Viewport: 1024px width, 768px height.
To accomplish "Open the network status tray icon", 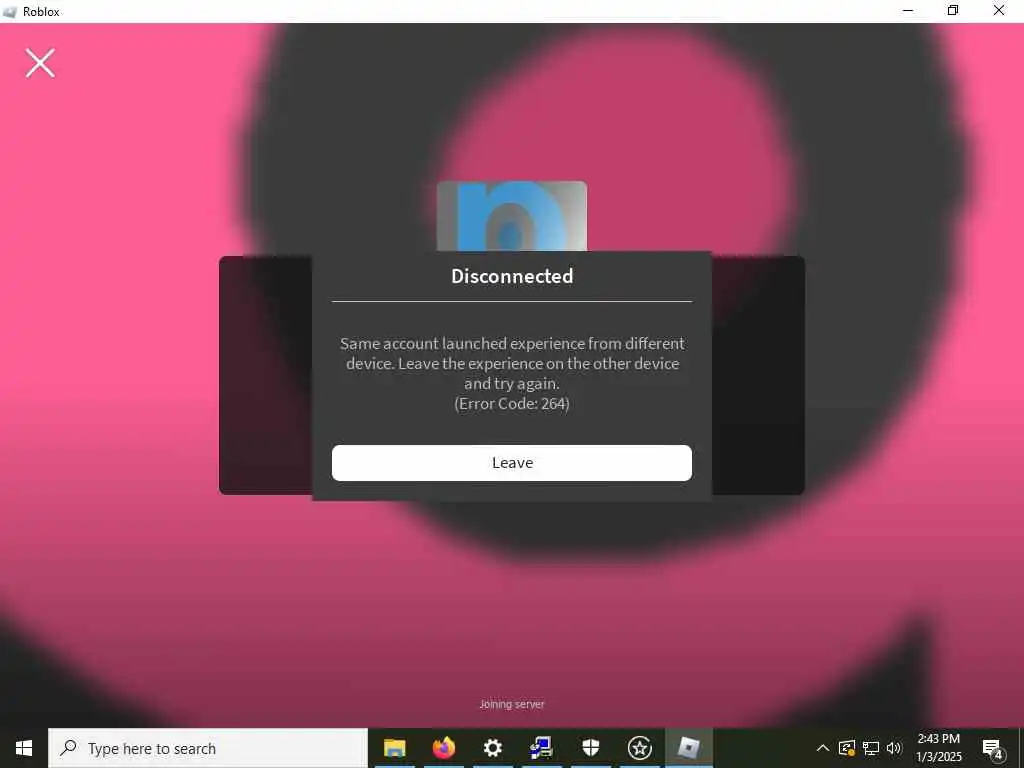I will coord(871,748).
